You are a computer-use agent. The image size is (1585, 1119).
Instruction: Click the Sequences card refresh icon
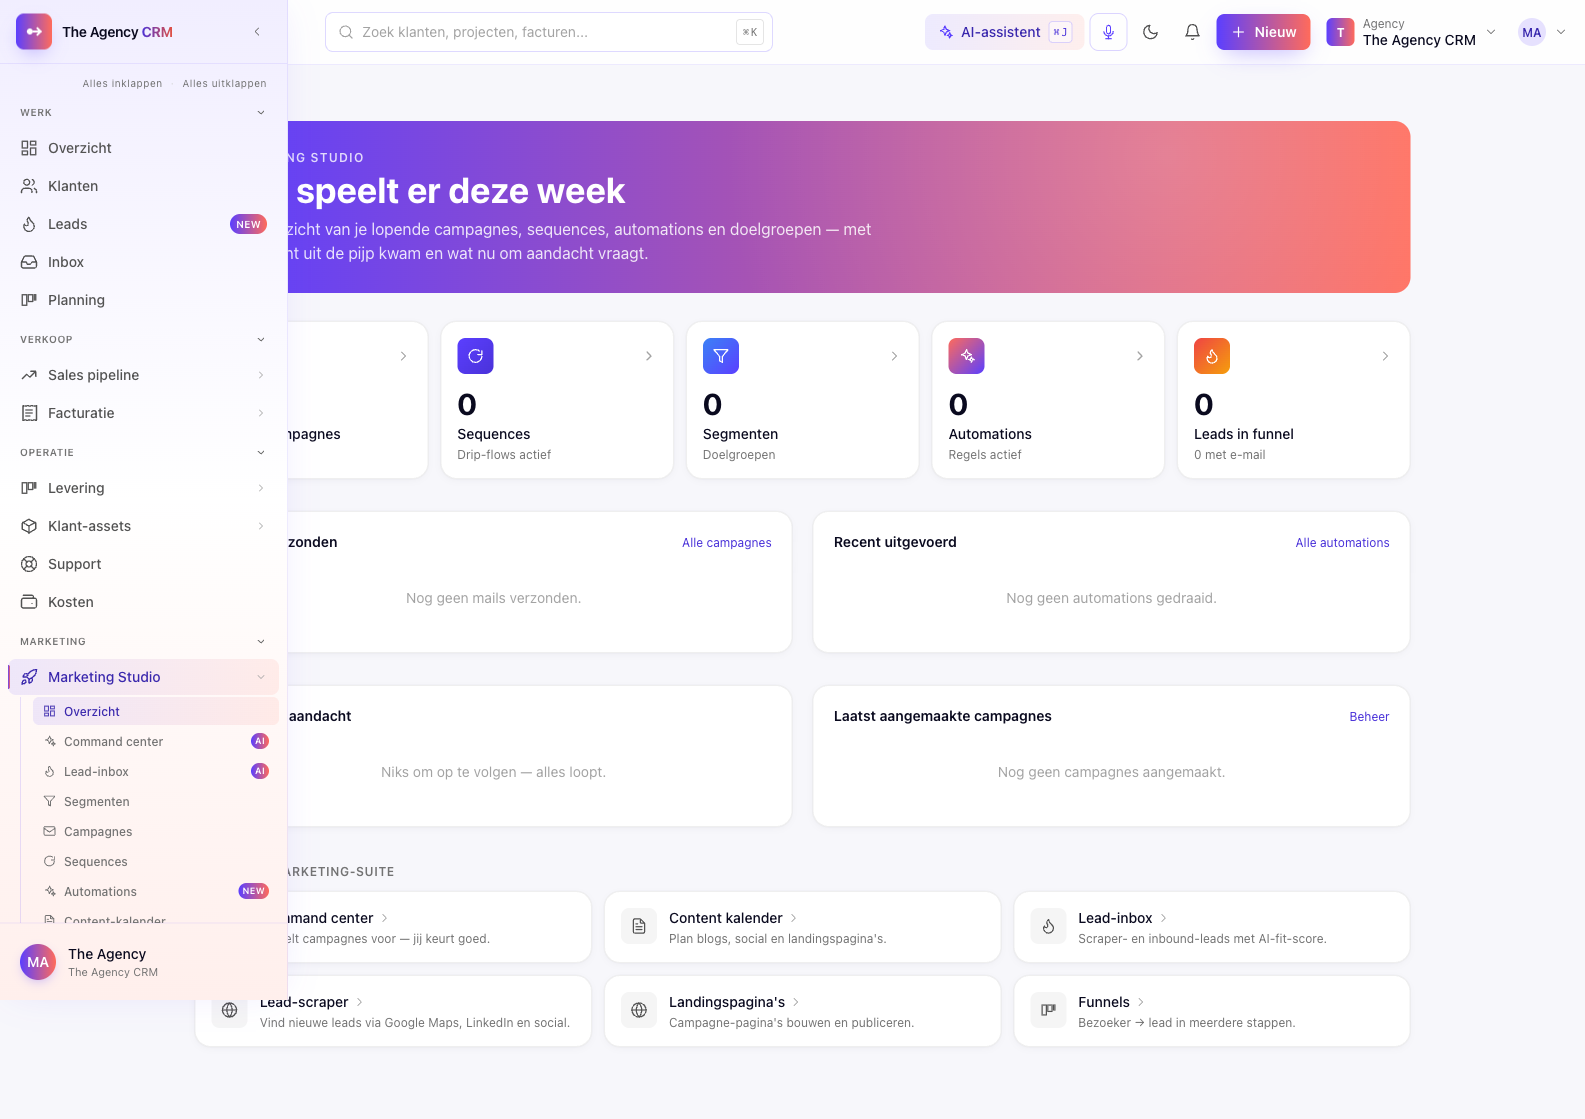[475, 356]
